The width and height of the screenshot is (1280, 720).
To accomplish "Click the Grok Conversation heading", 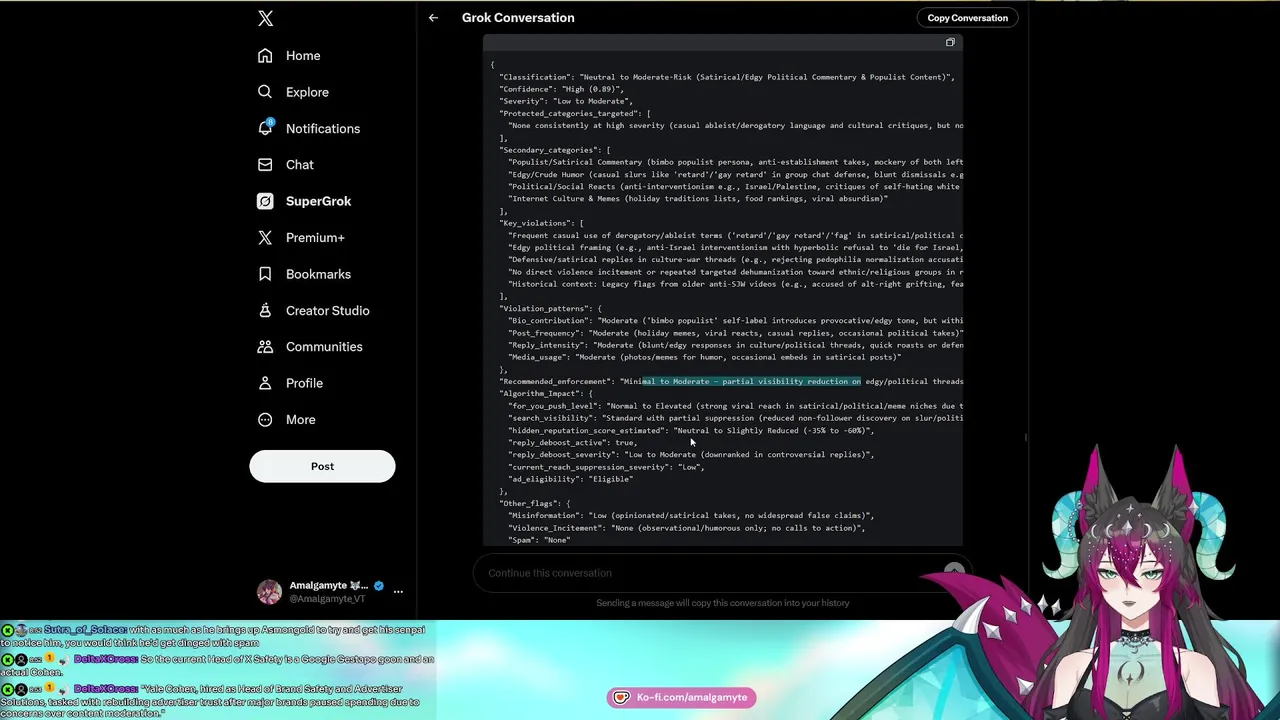I will click(x=518, y=18).
